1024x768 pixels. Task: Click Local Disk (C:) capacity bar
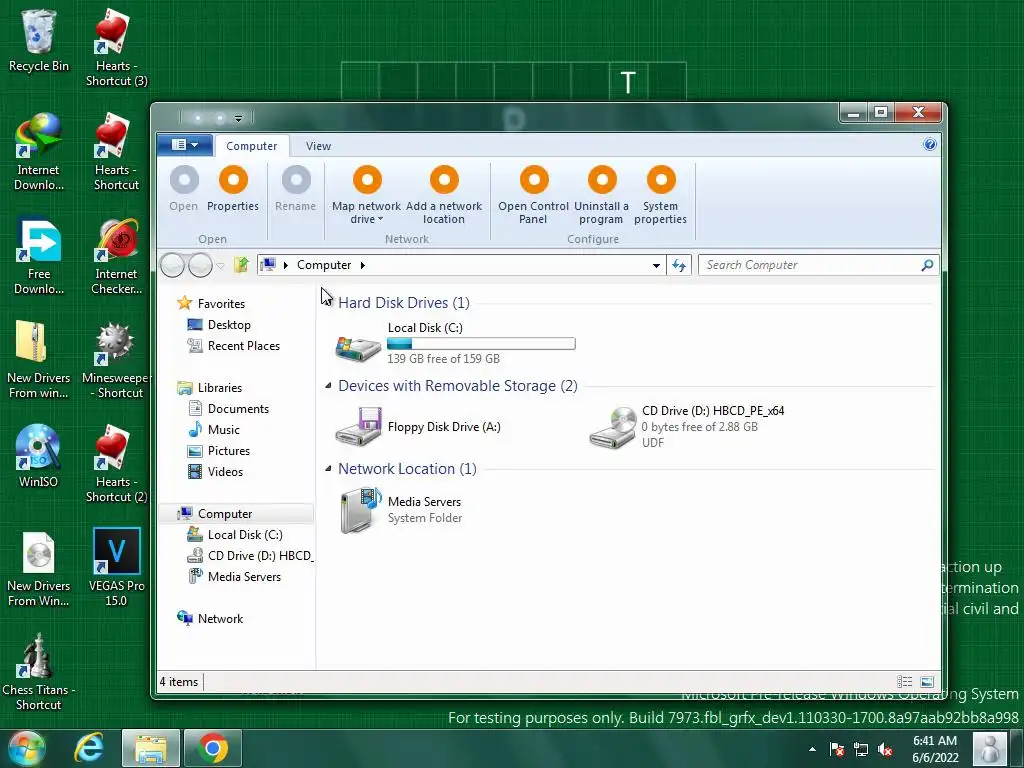(481, 344)
